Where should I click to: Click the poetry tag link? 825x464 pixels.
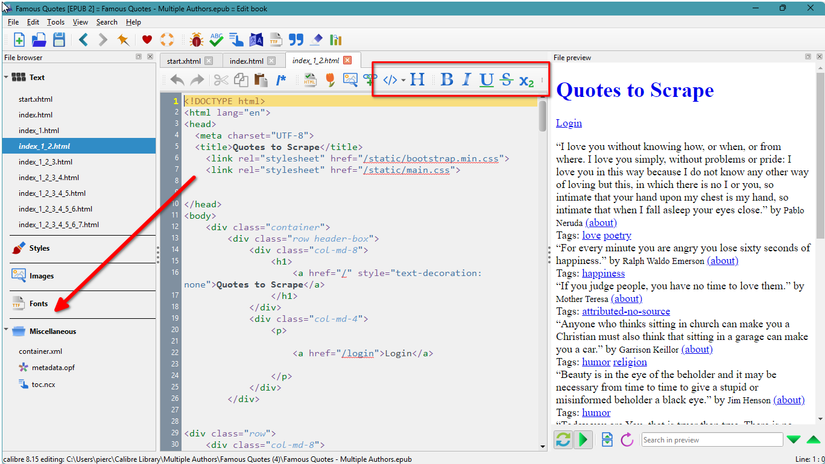coord(617,235)
